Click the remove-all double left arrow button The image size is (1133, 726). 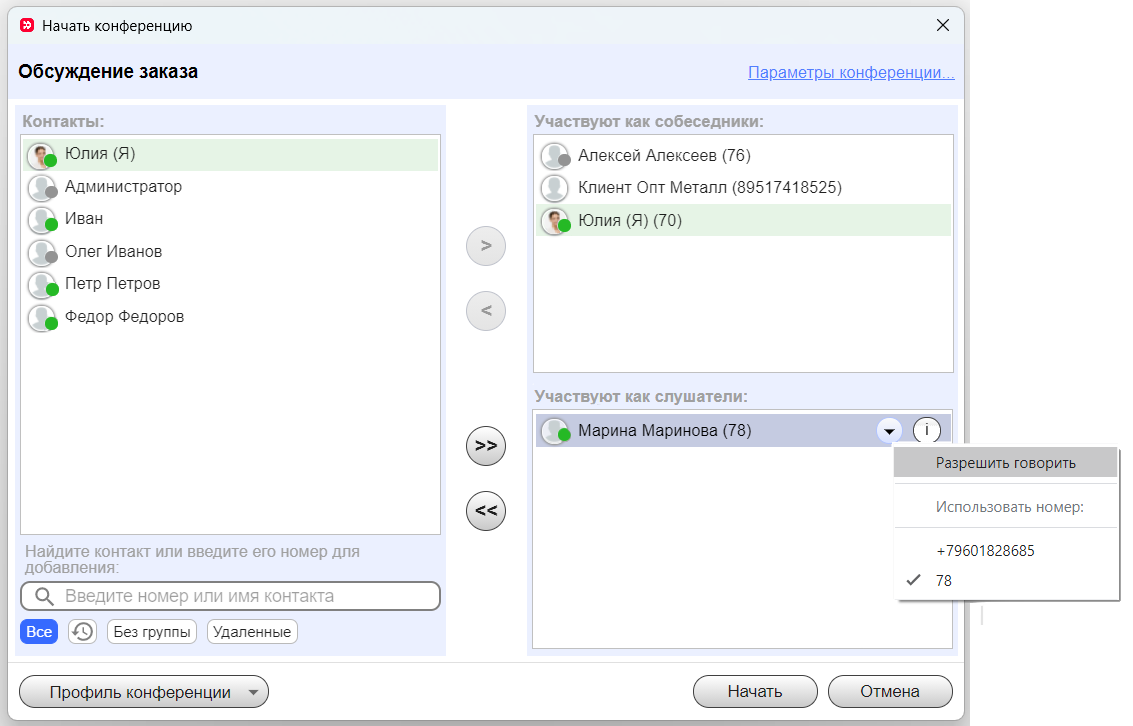[486, 511]
